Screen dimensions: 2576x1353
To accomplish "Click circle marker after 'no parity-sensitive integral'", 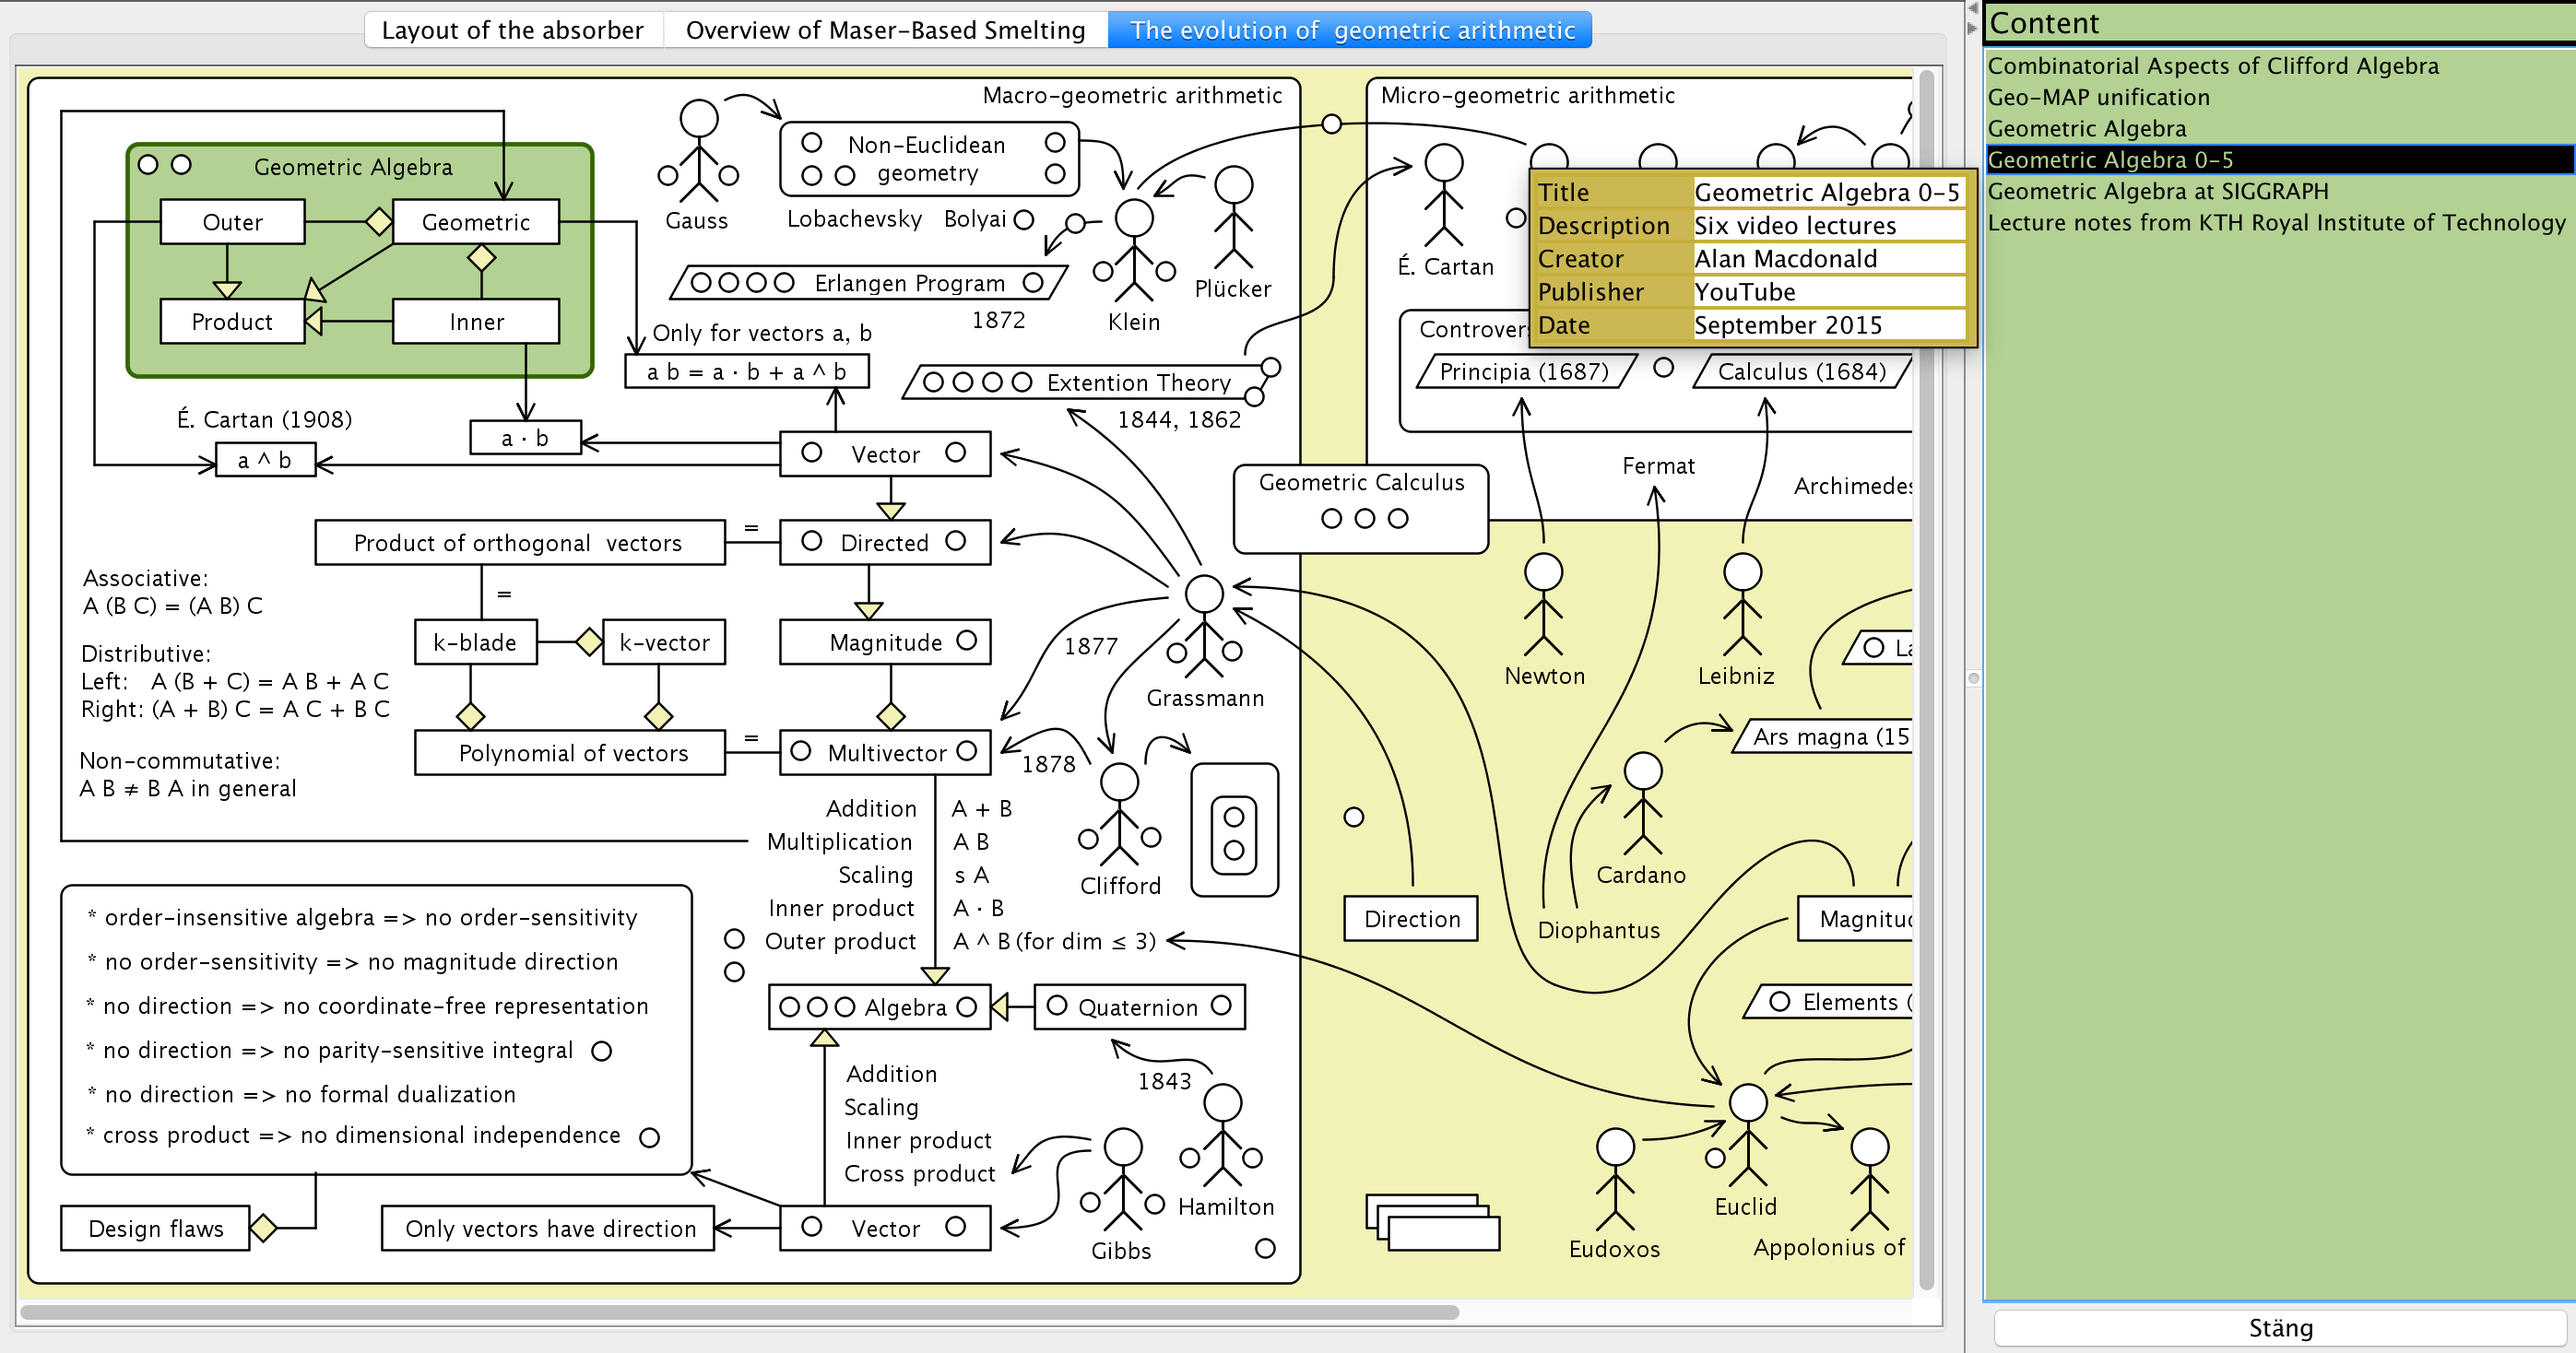I will tap(601, 1051).
